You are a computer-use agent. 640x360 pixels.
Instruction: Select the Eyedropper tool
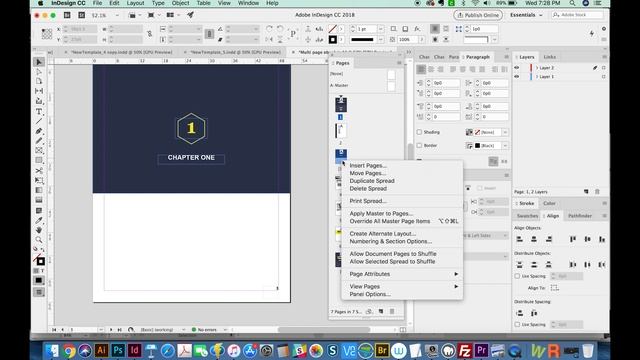point(39,220)
